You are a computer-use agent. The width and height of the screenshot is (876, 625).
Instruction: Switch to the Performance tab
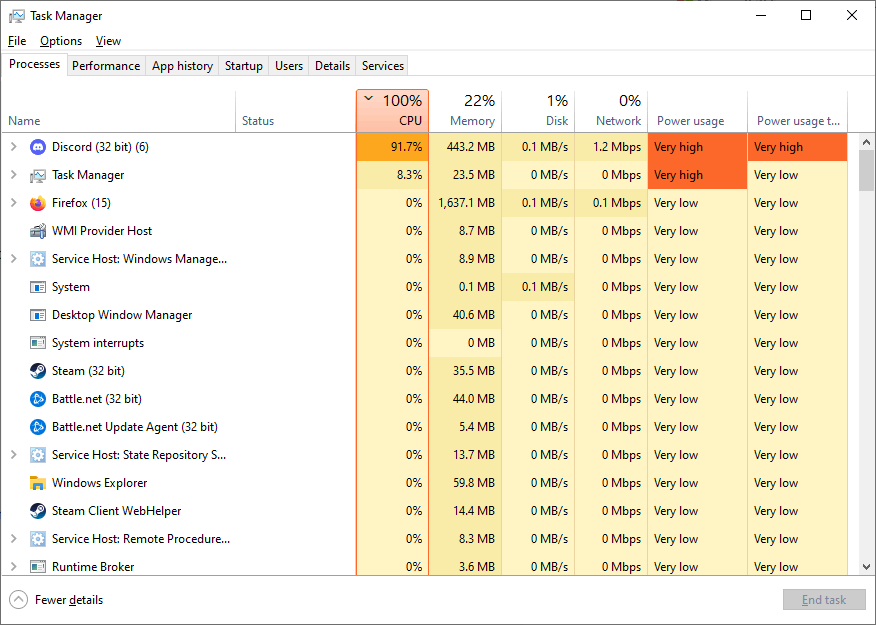106,66
